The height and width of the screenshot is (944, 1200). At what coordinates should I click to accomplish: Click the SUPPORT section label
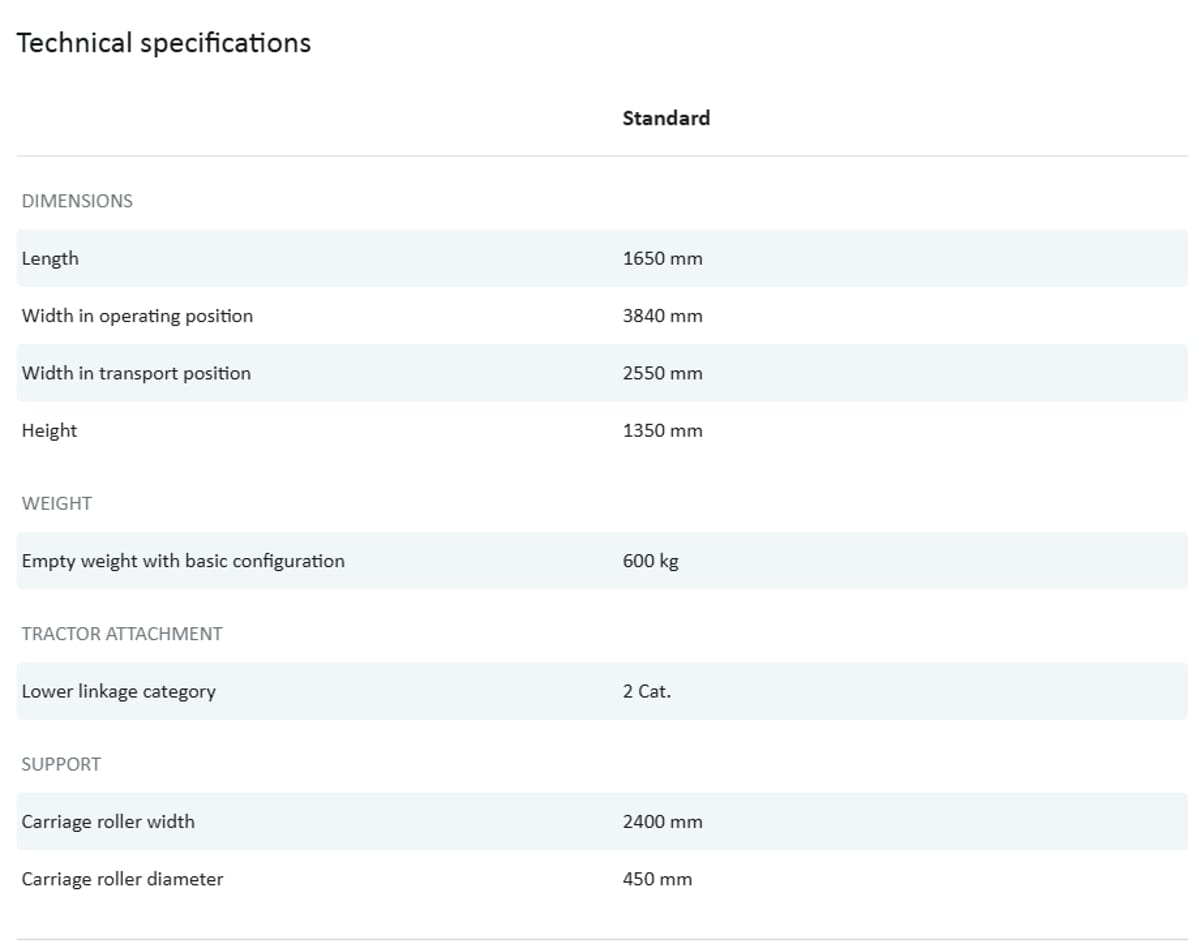pos(61,764)
